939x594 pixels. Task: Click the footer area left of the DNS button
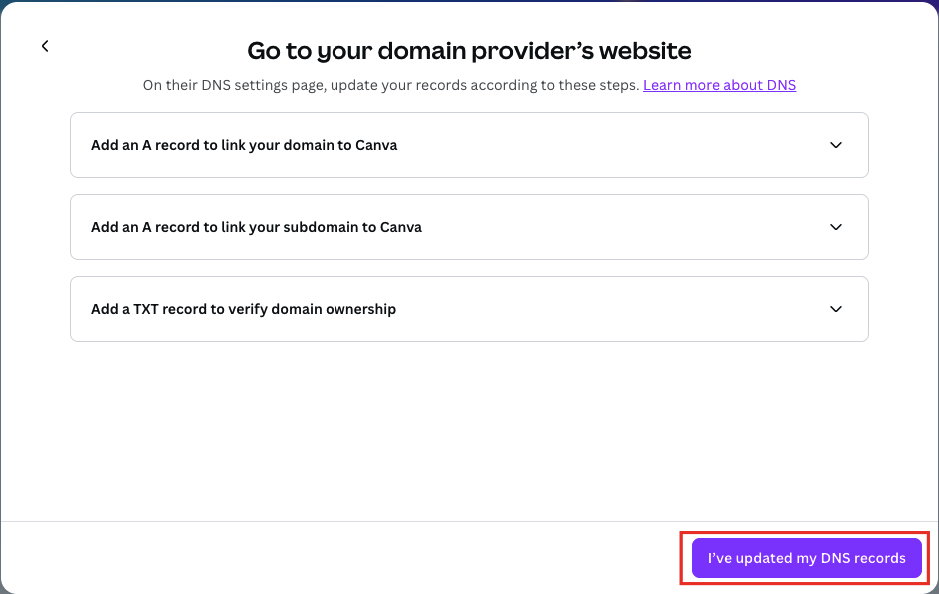(x=340, y=558)
